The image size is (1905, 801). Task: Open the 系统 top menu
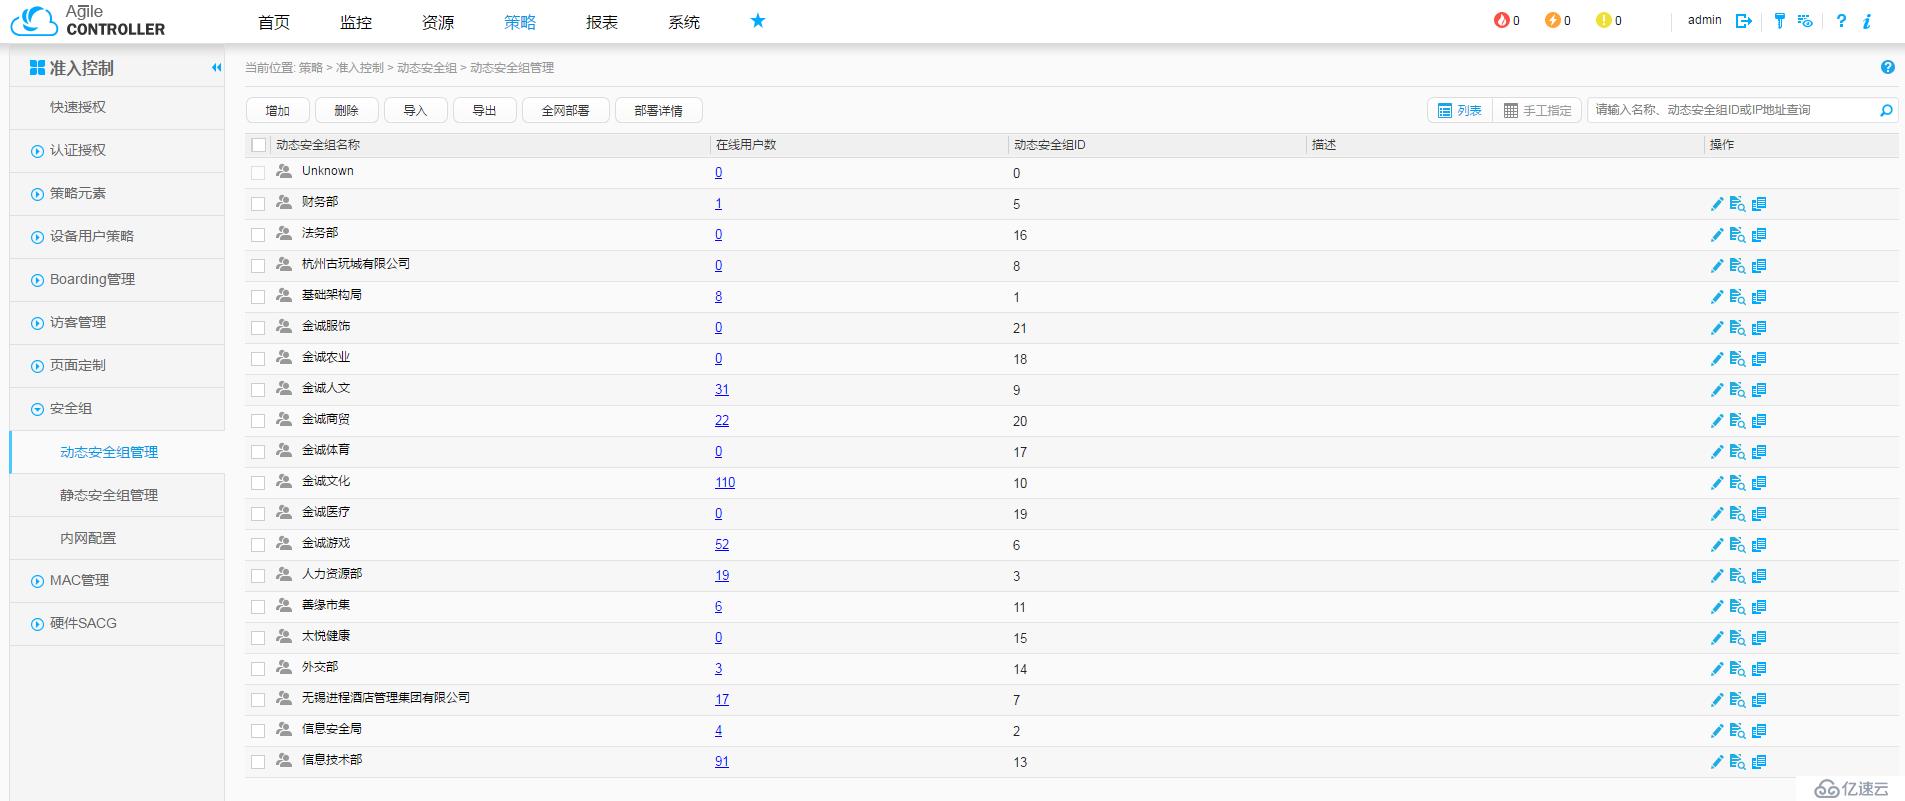tap(684, 22)
